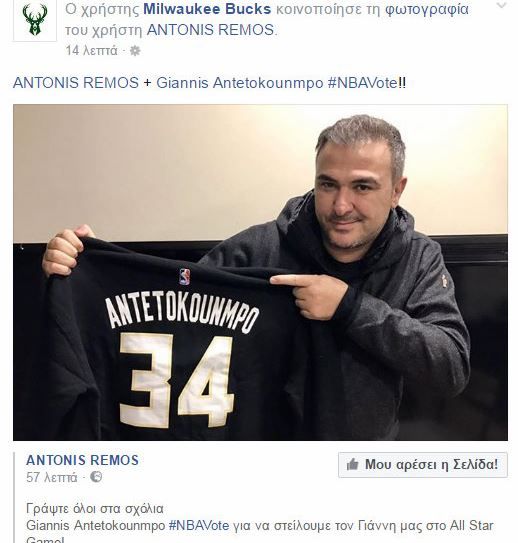Open the post options chevron at top right
The width and height of the screenshot is (518, 543).
click(501, 5)
